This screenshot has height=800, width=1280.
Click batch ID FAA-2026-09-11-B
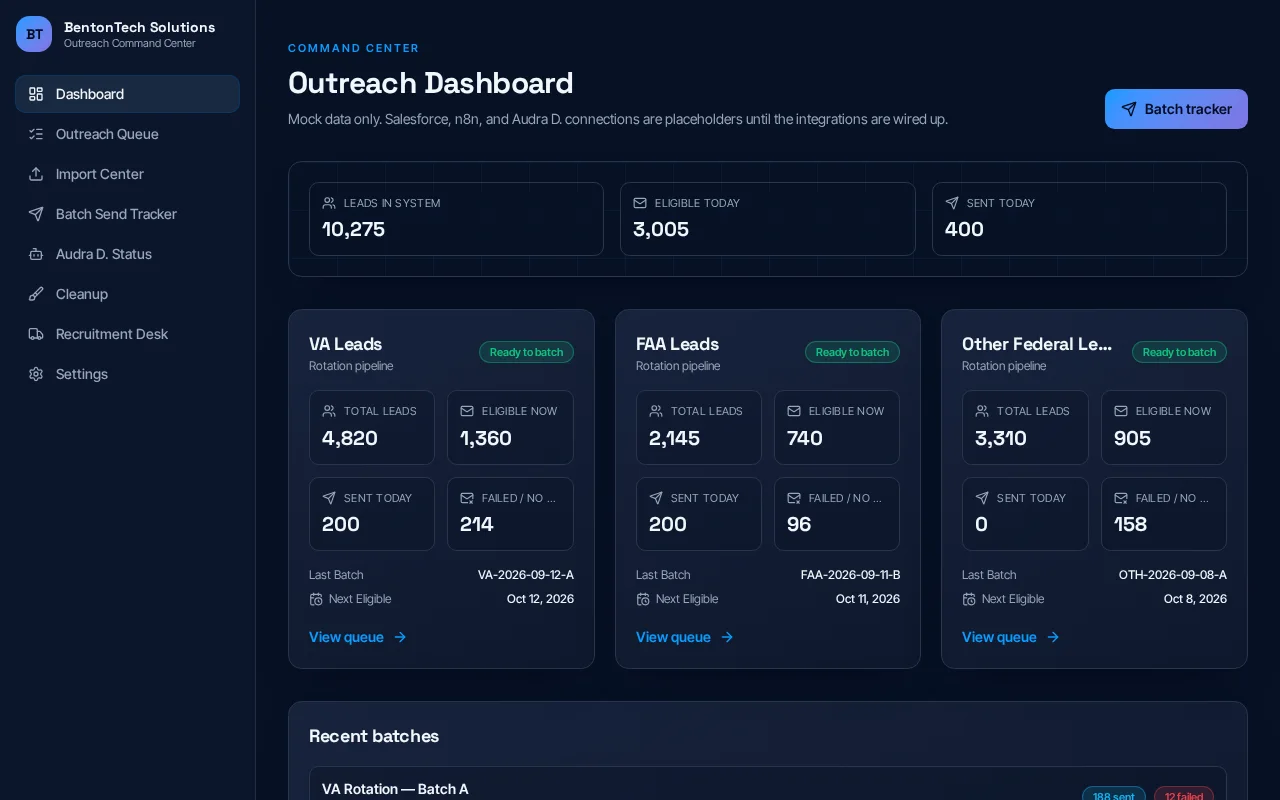[850, 575]
